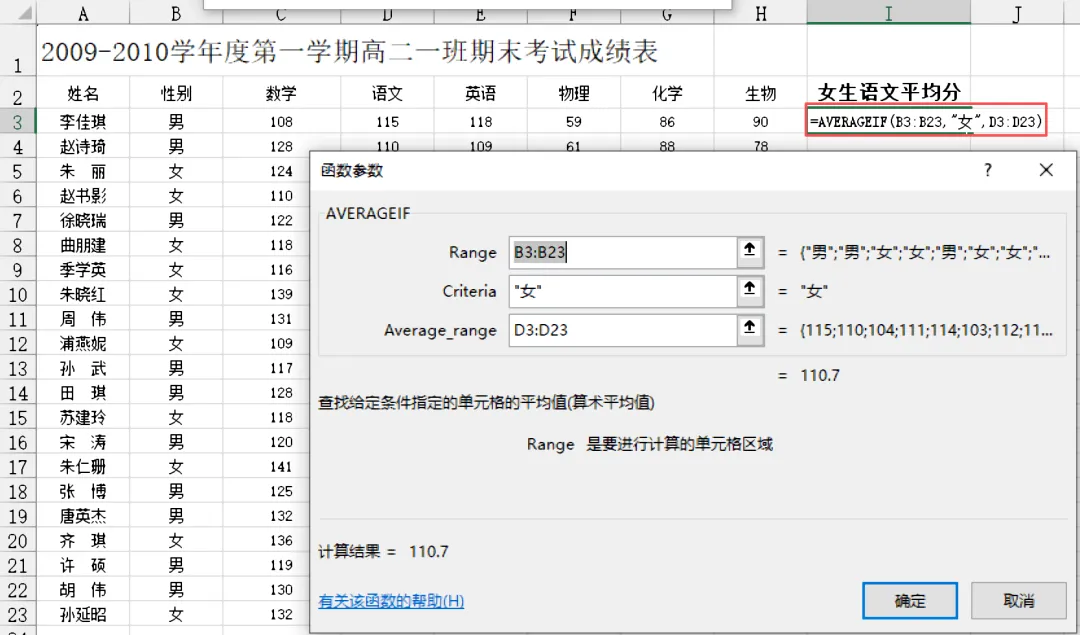The height and width of the screenshot is (635, 1080).
Task: Click the name cell 季学英
Action: click(x=83, y=270)
